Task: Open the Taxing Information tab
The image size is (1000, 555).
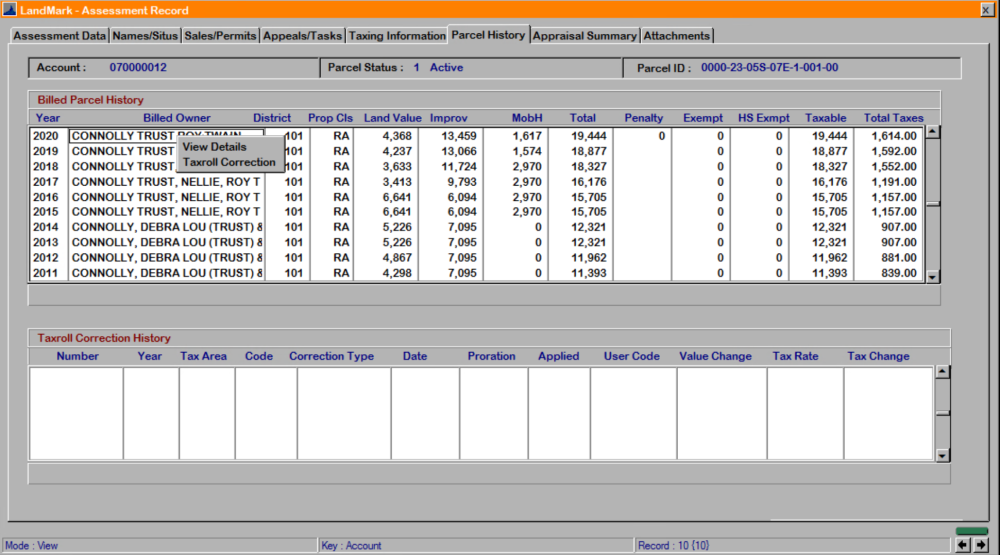Action: click(397, 36)
